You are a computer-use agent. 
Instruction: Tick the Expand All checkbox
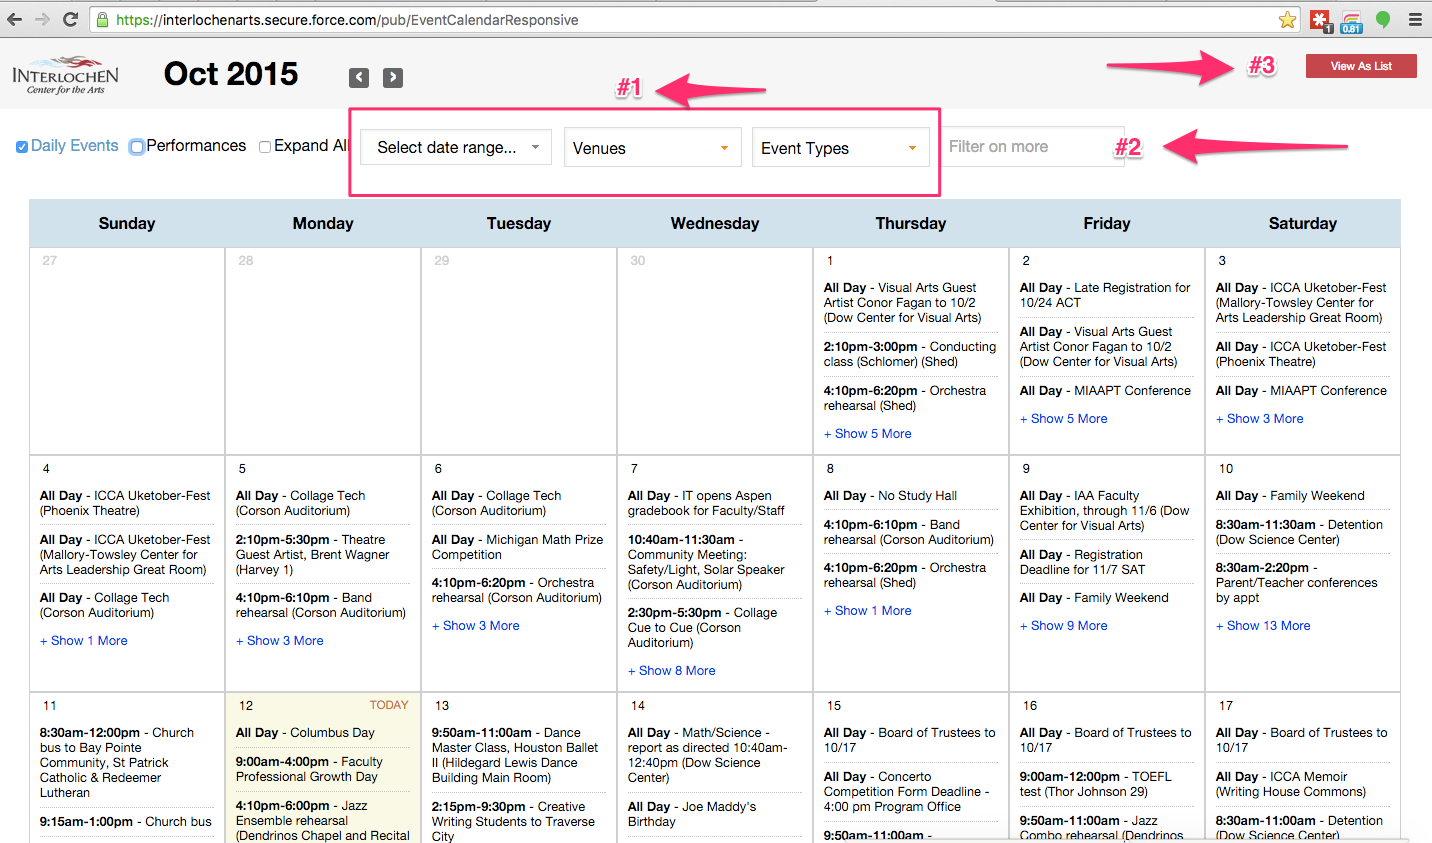tap(265, 147)
